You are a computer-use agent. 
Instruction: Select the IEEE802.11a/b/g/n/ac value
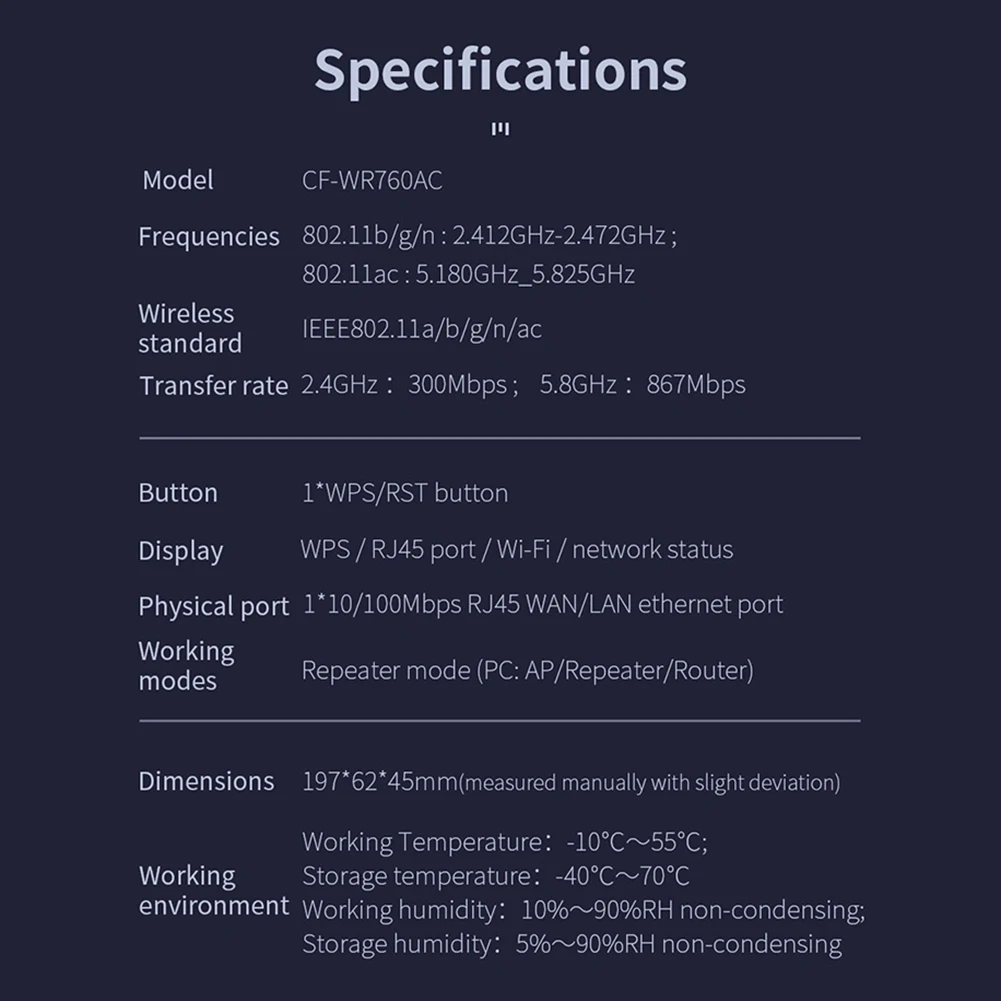click(421, 329)
